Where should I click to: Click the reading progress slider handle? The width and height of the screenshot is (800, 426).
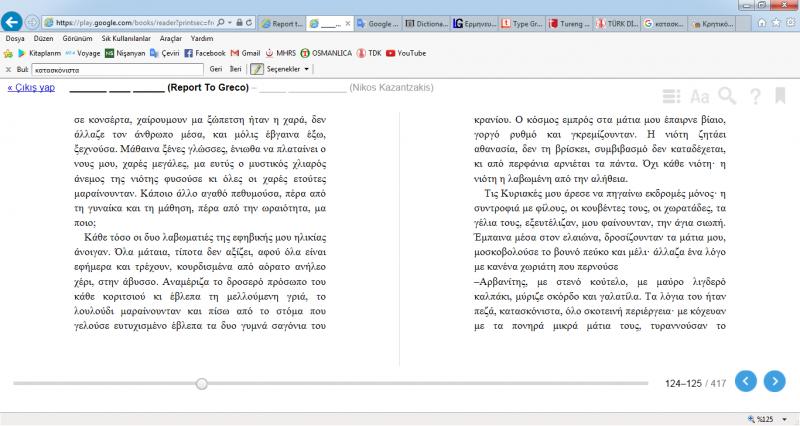click(x=202, y=384)
